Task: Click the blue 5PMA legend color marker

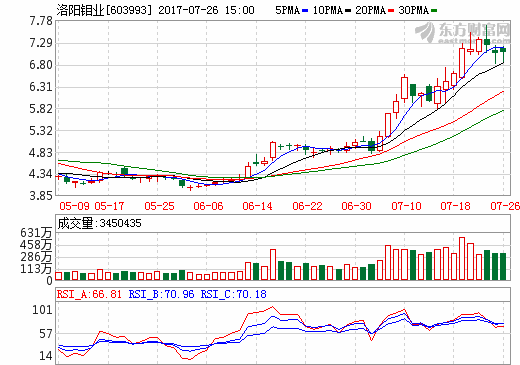Action: (x=305, y=11)
